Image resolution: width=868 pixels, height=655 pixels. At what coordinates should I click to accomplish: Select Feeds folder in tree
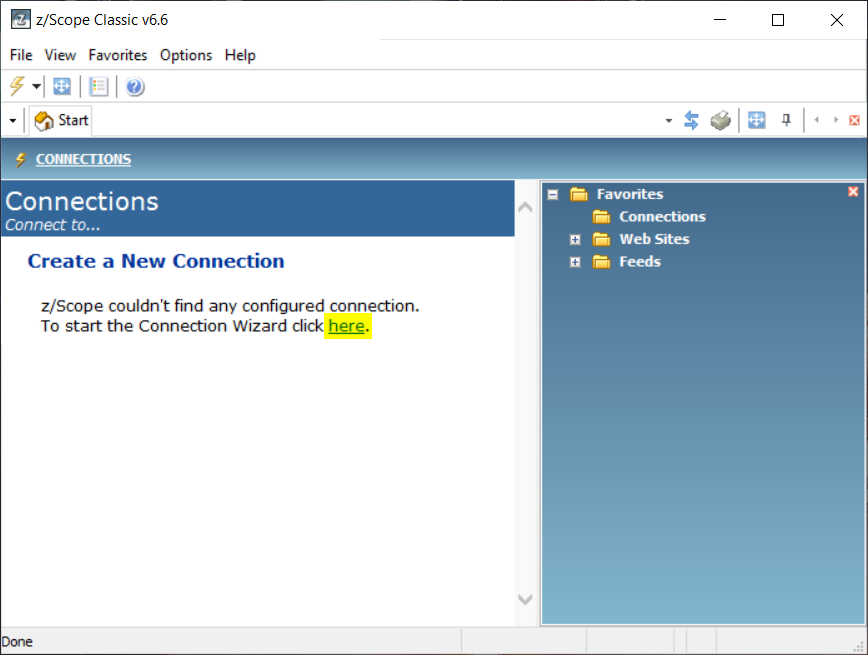click(x=640, y=261)
